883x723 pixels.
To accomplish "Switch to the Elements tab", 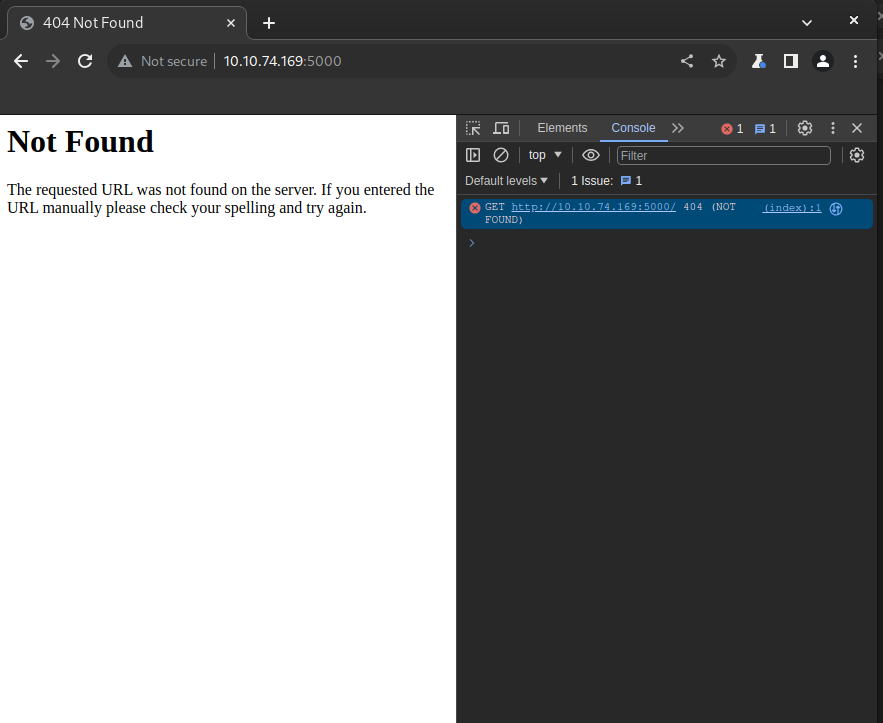I will 562,128.
